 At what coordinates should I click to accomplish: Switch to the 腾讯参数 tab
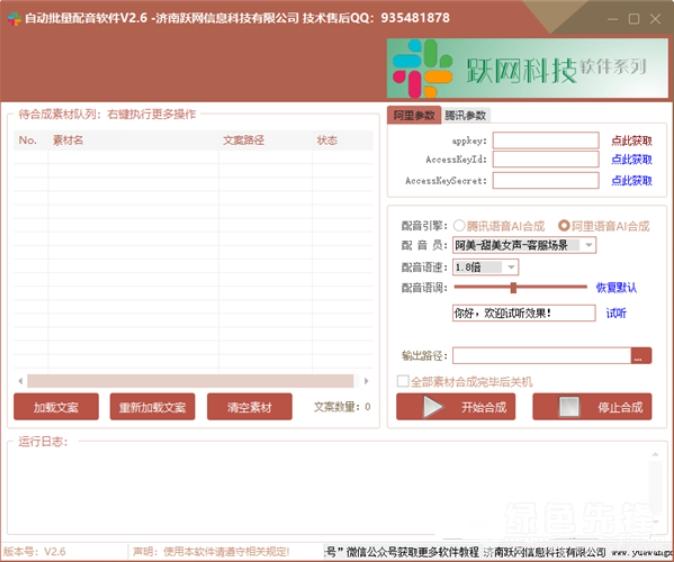[x=465, y=115]
